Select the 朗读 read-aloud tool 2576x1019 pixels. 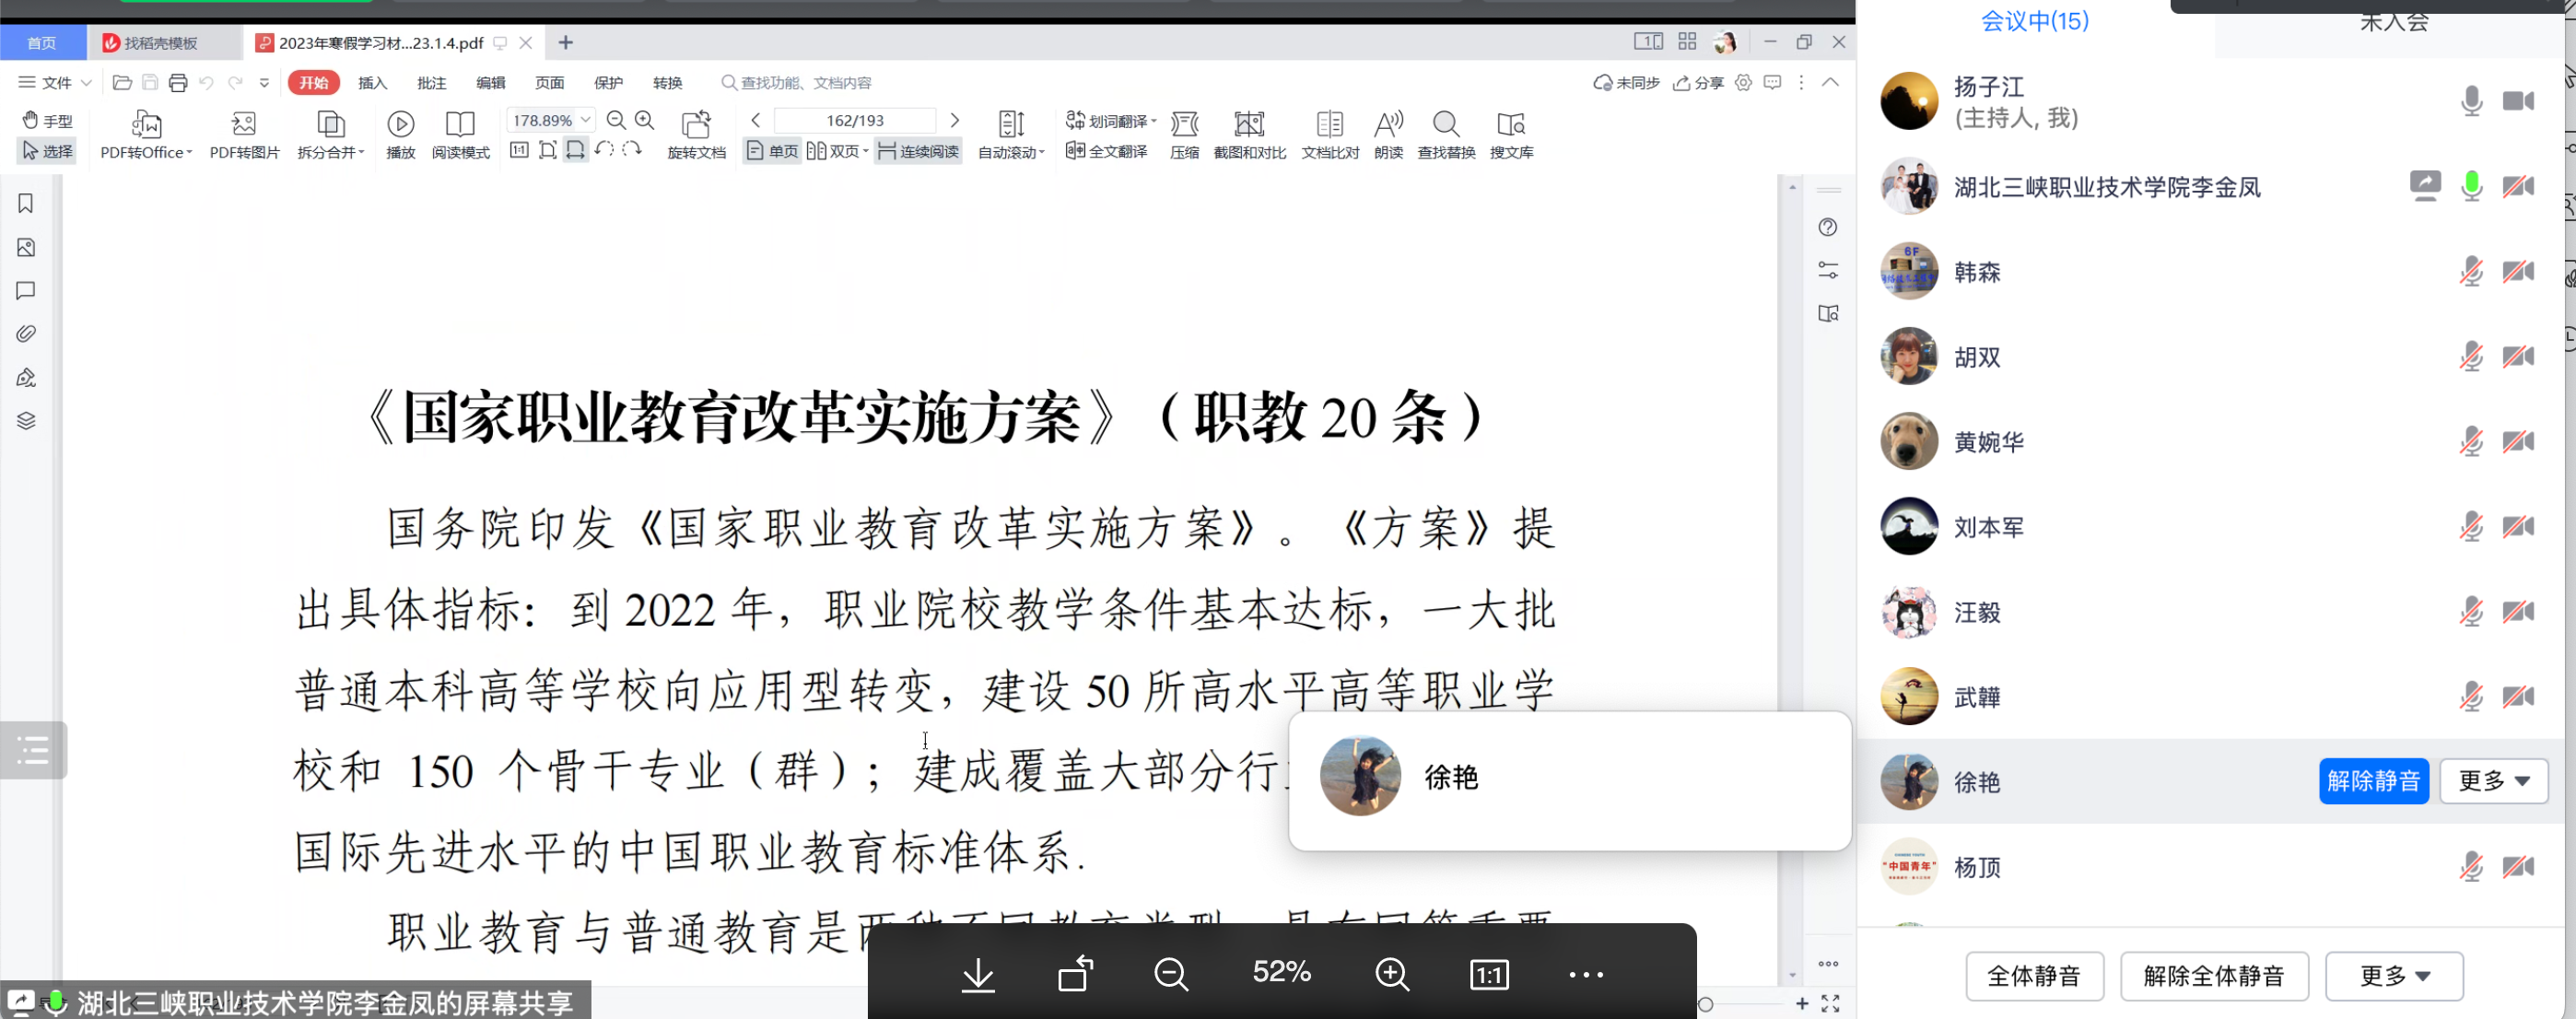1388,133
